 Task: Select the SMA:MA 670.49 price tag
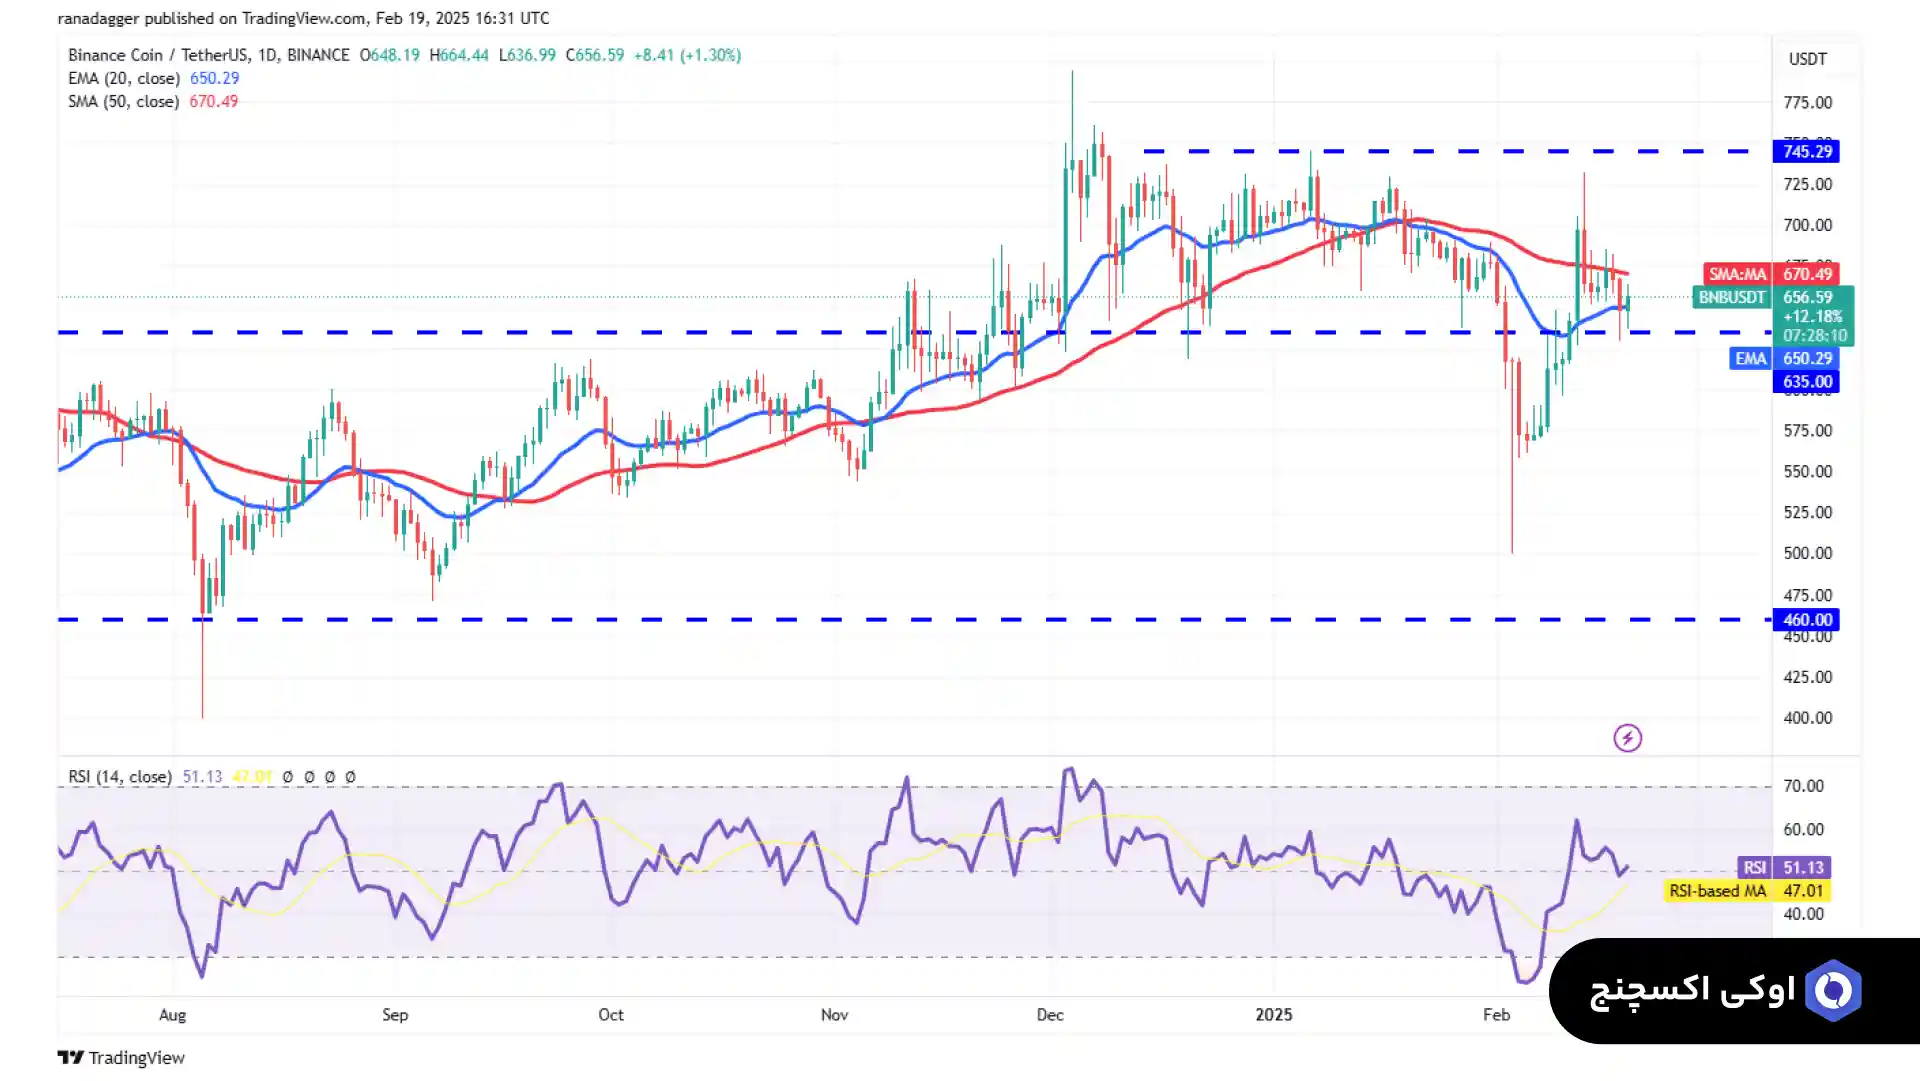[1771, 274]
